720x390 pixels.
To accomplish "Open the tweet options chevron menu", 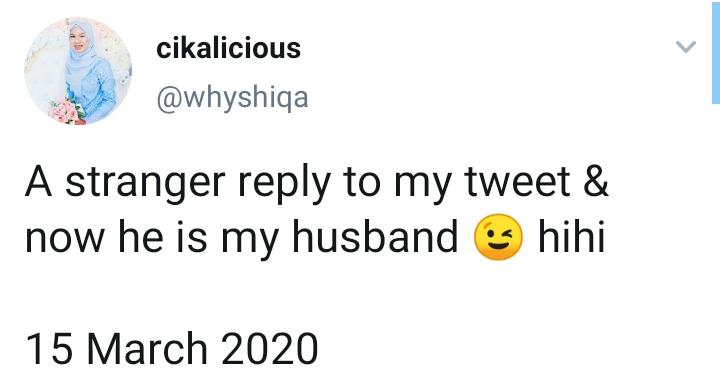I will 686,46.
